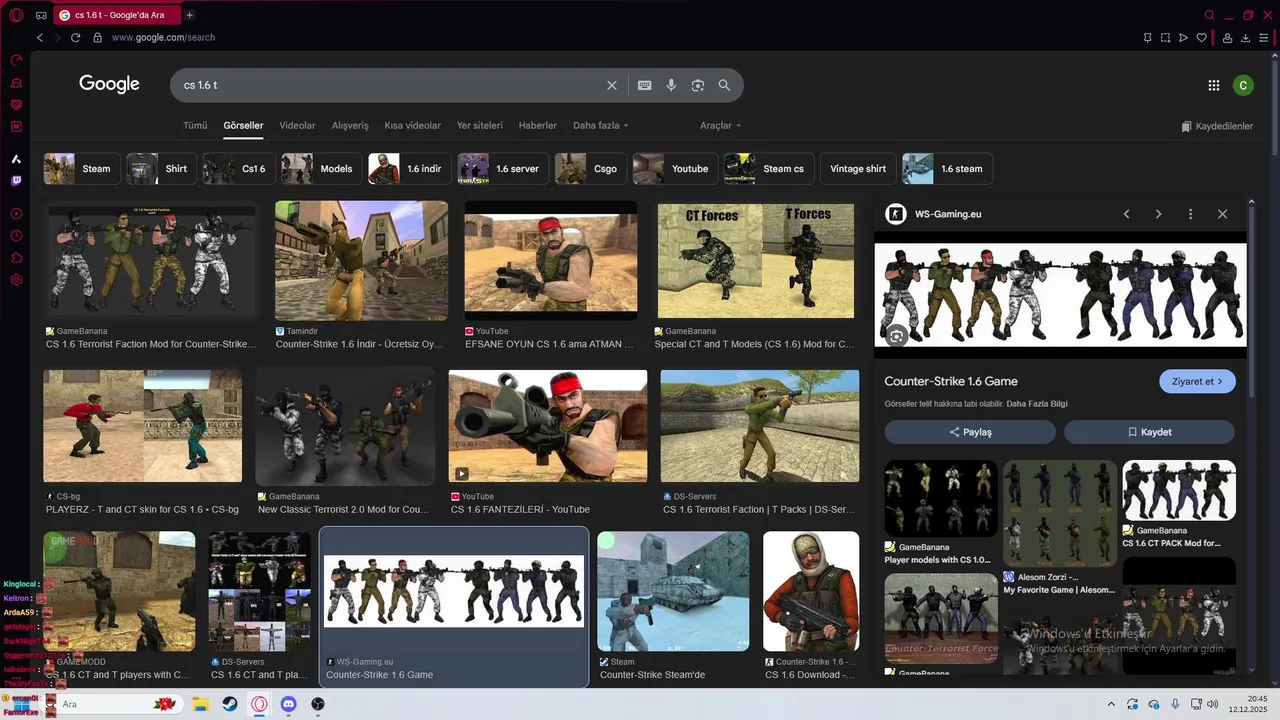Search by image with Google Lens
The image size is (1280, 720).
[698, 85]
